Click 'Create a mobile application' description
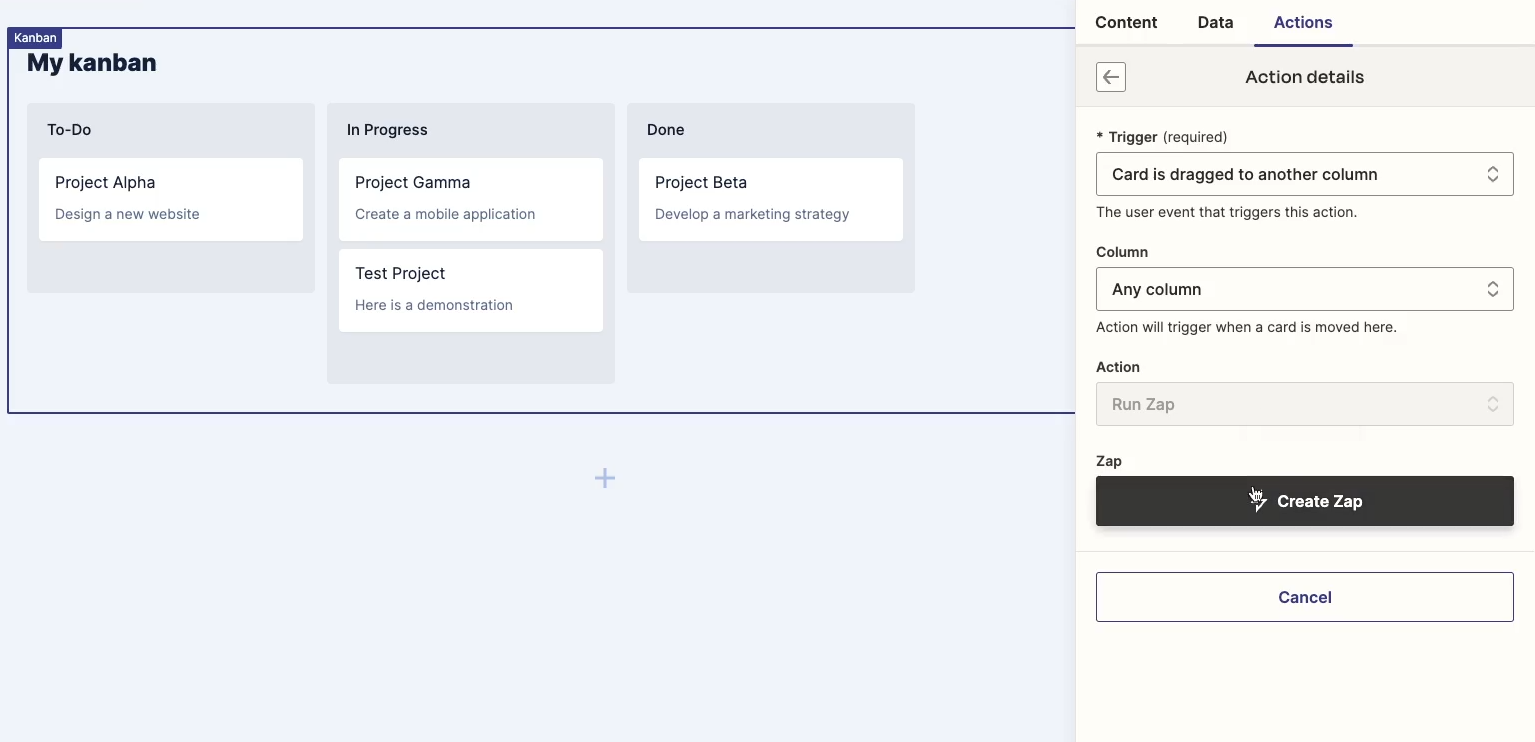 coord(445,214)
